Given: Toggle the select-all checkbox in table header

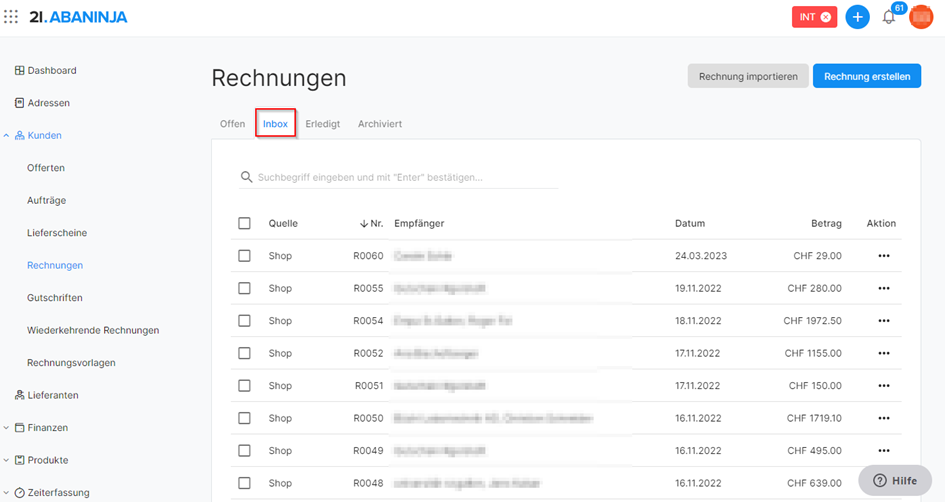Looking at the screenshot, I should (244, 223).
